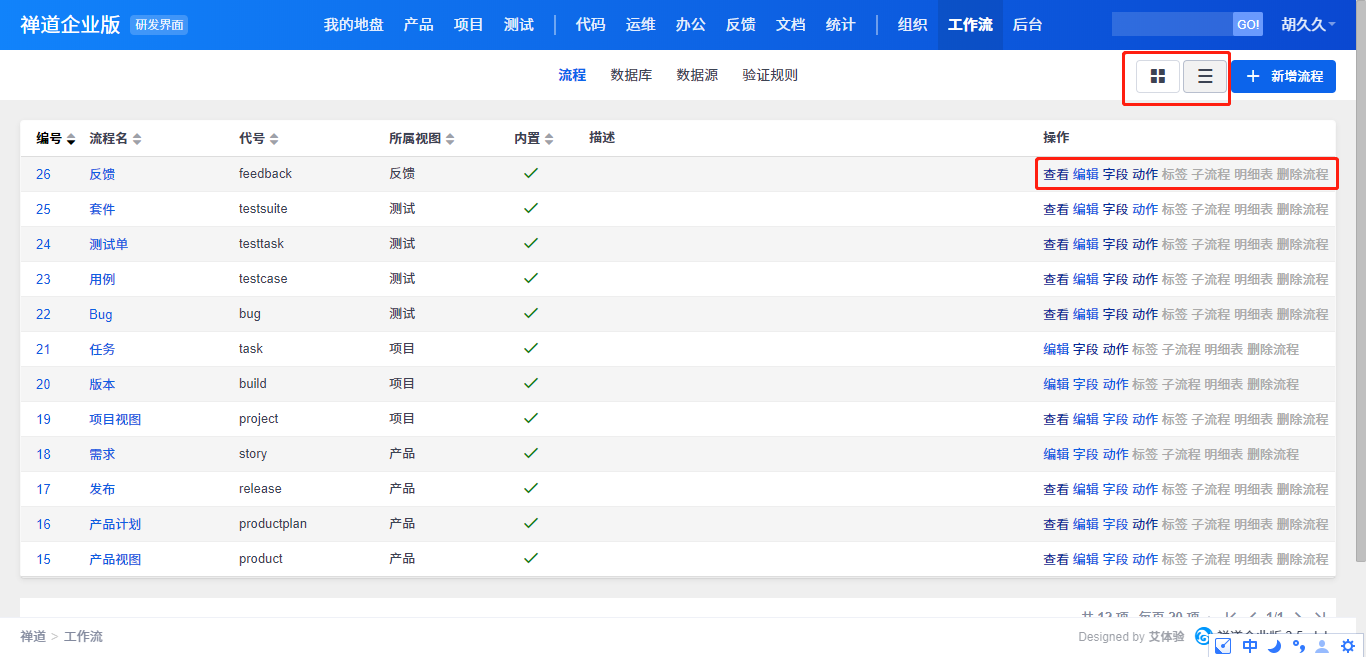Toggle IME Chinese/English 中 indicator

(1250, 646)
